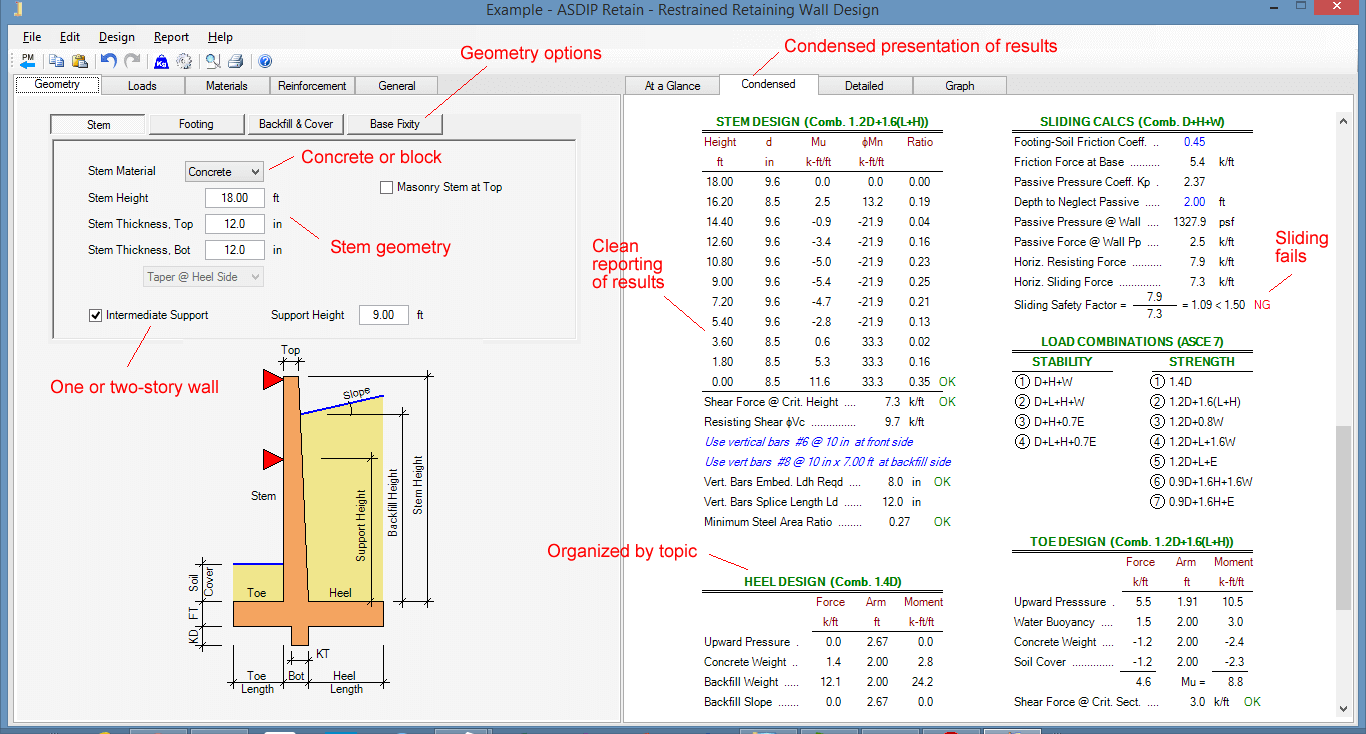Click the Copy icon in the toolbar
The width and height of the screenshot is (1366, 734).
pos(57,61)
